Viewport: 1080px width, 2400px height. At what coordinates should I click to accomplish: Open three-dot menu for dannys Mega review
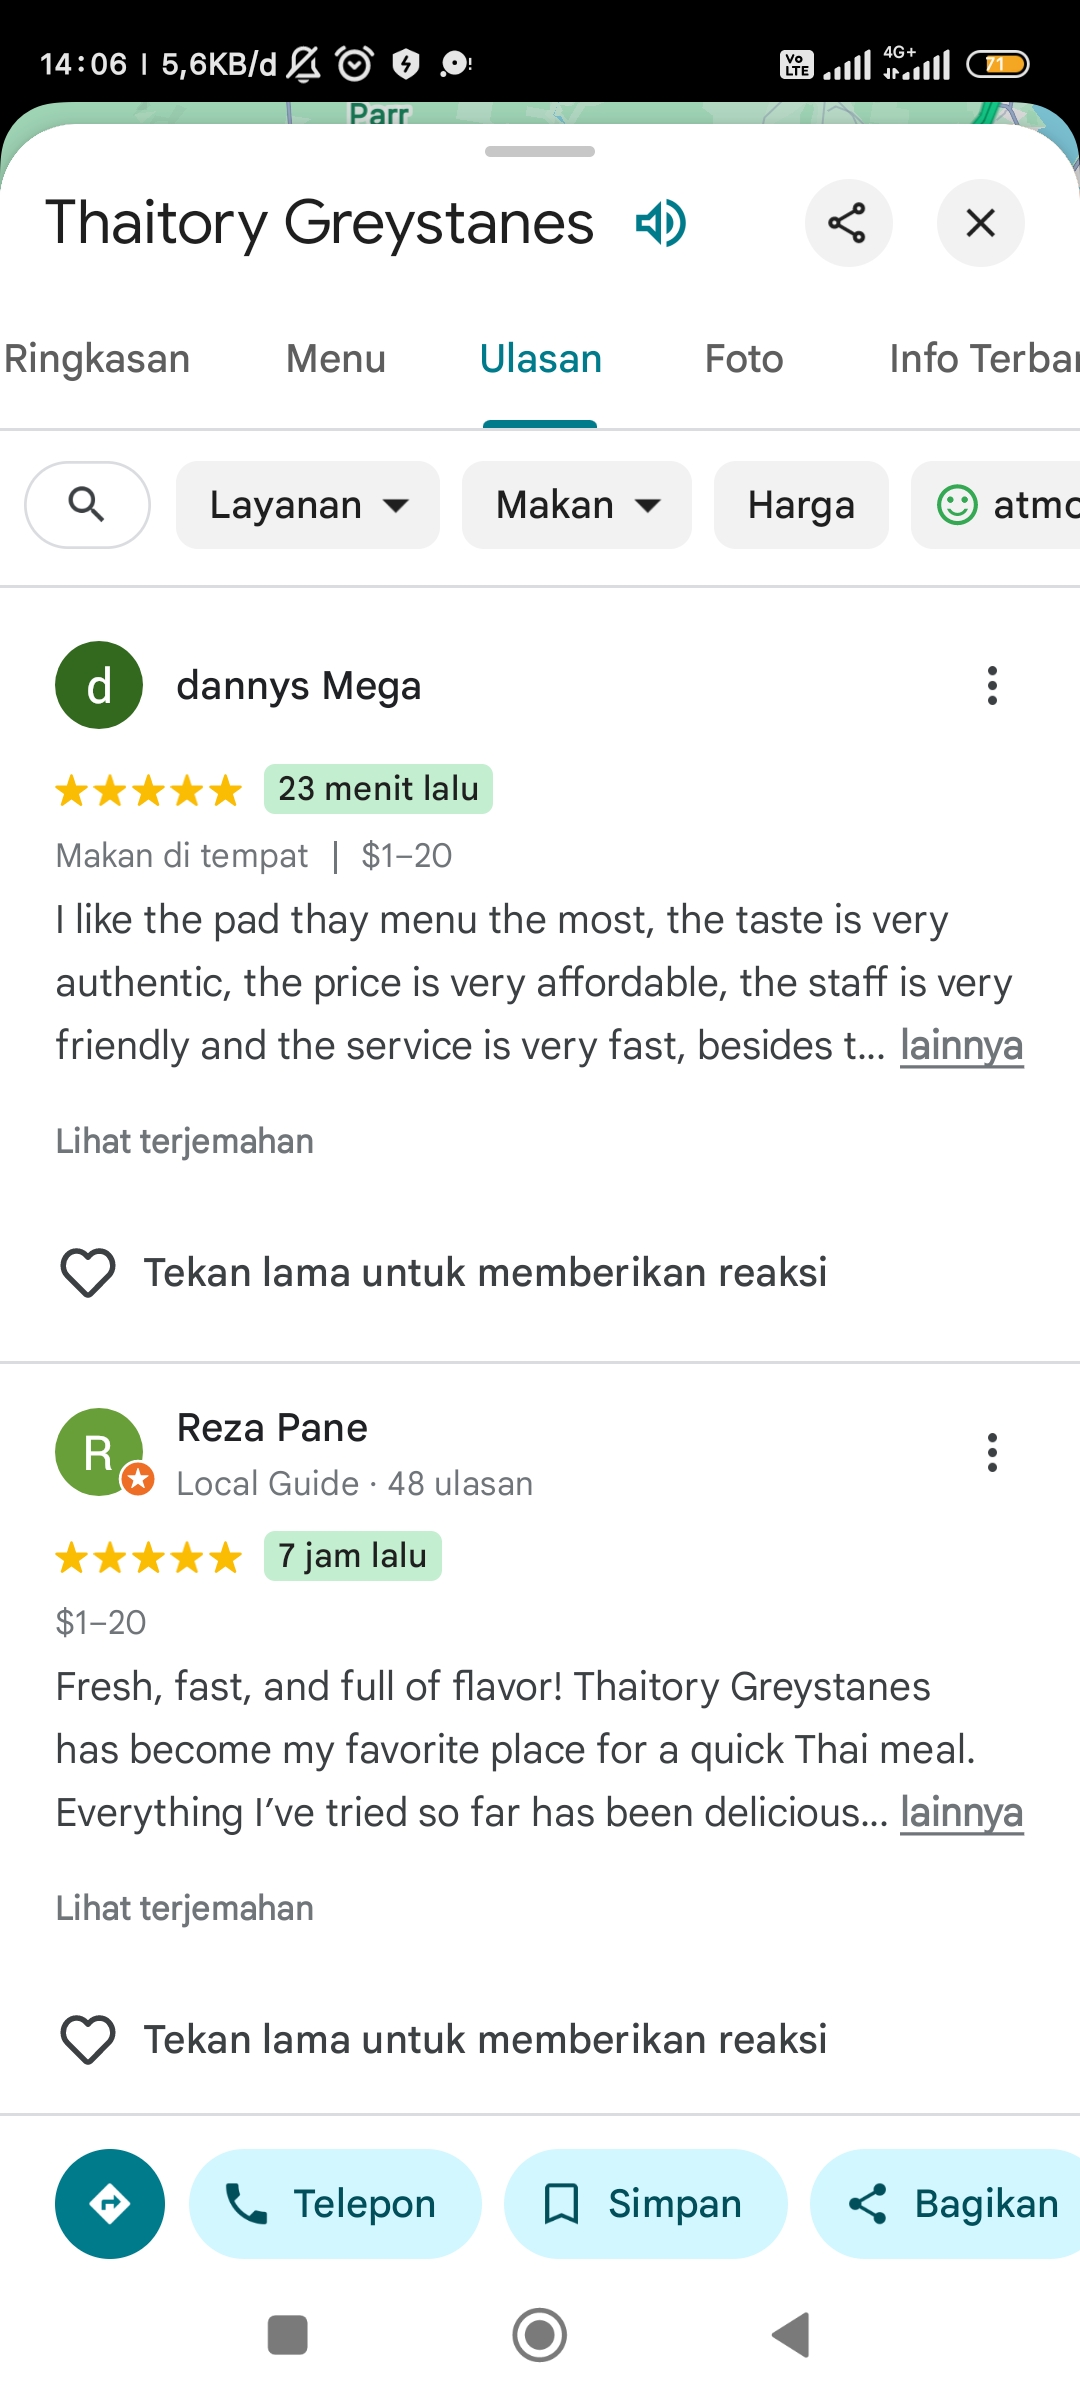992,686
